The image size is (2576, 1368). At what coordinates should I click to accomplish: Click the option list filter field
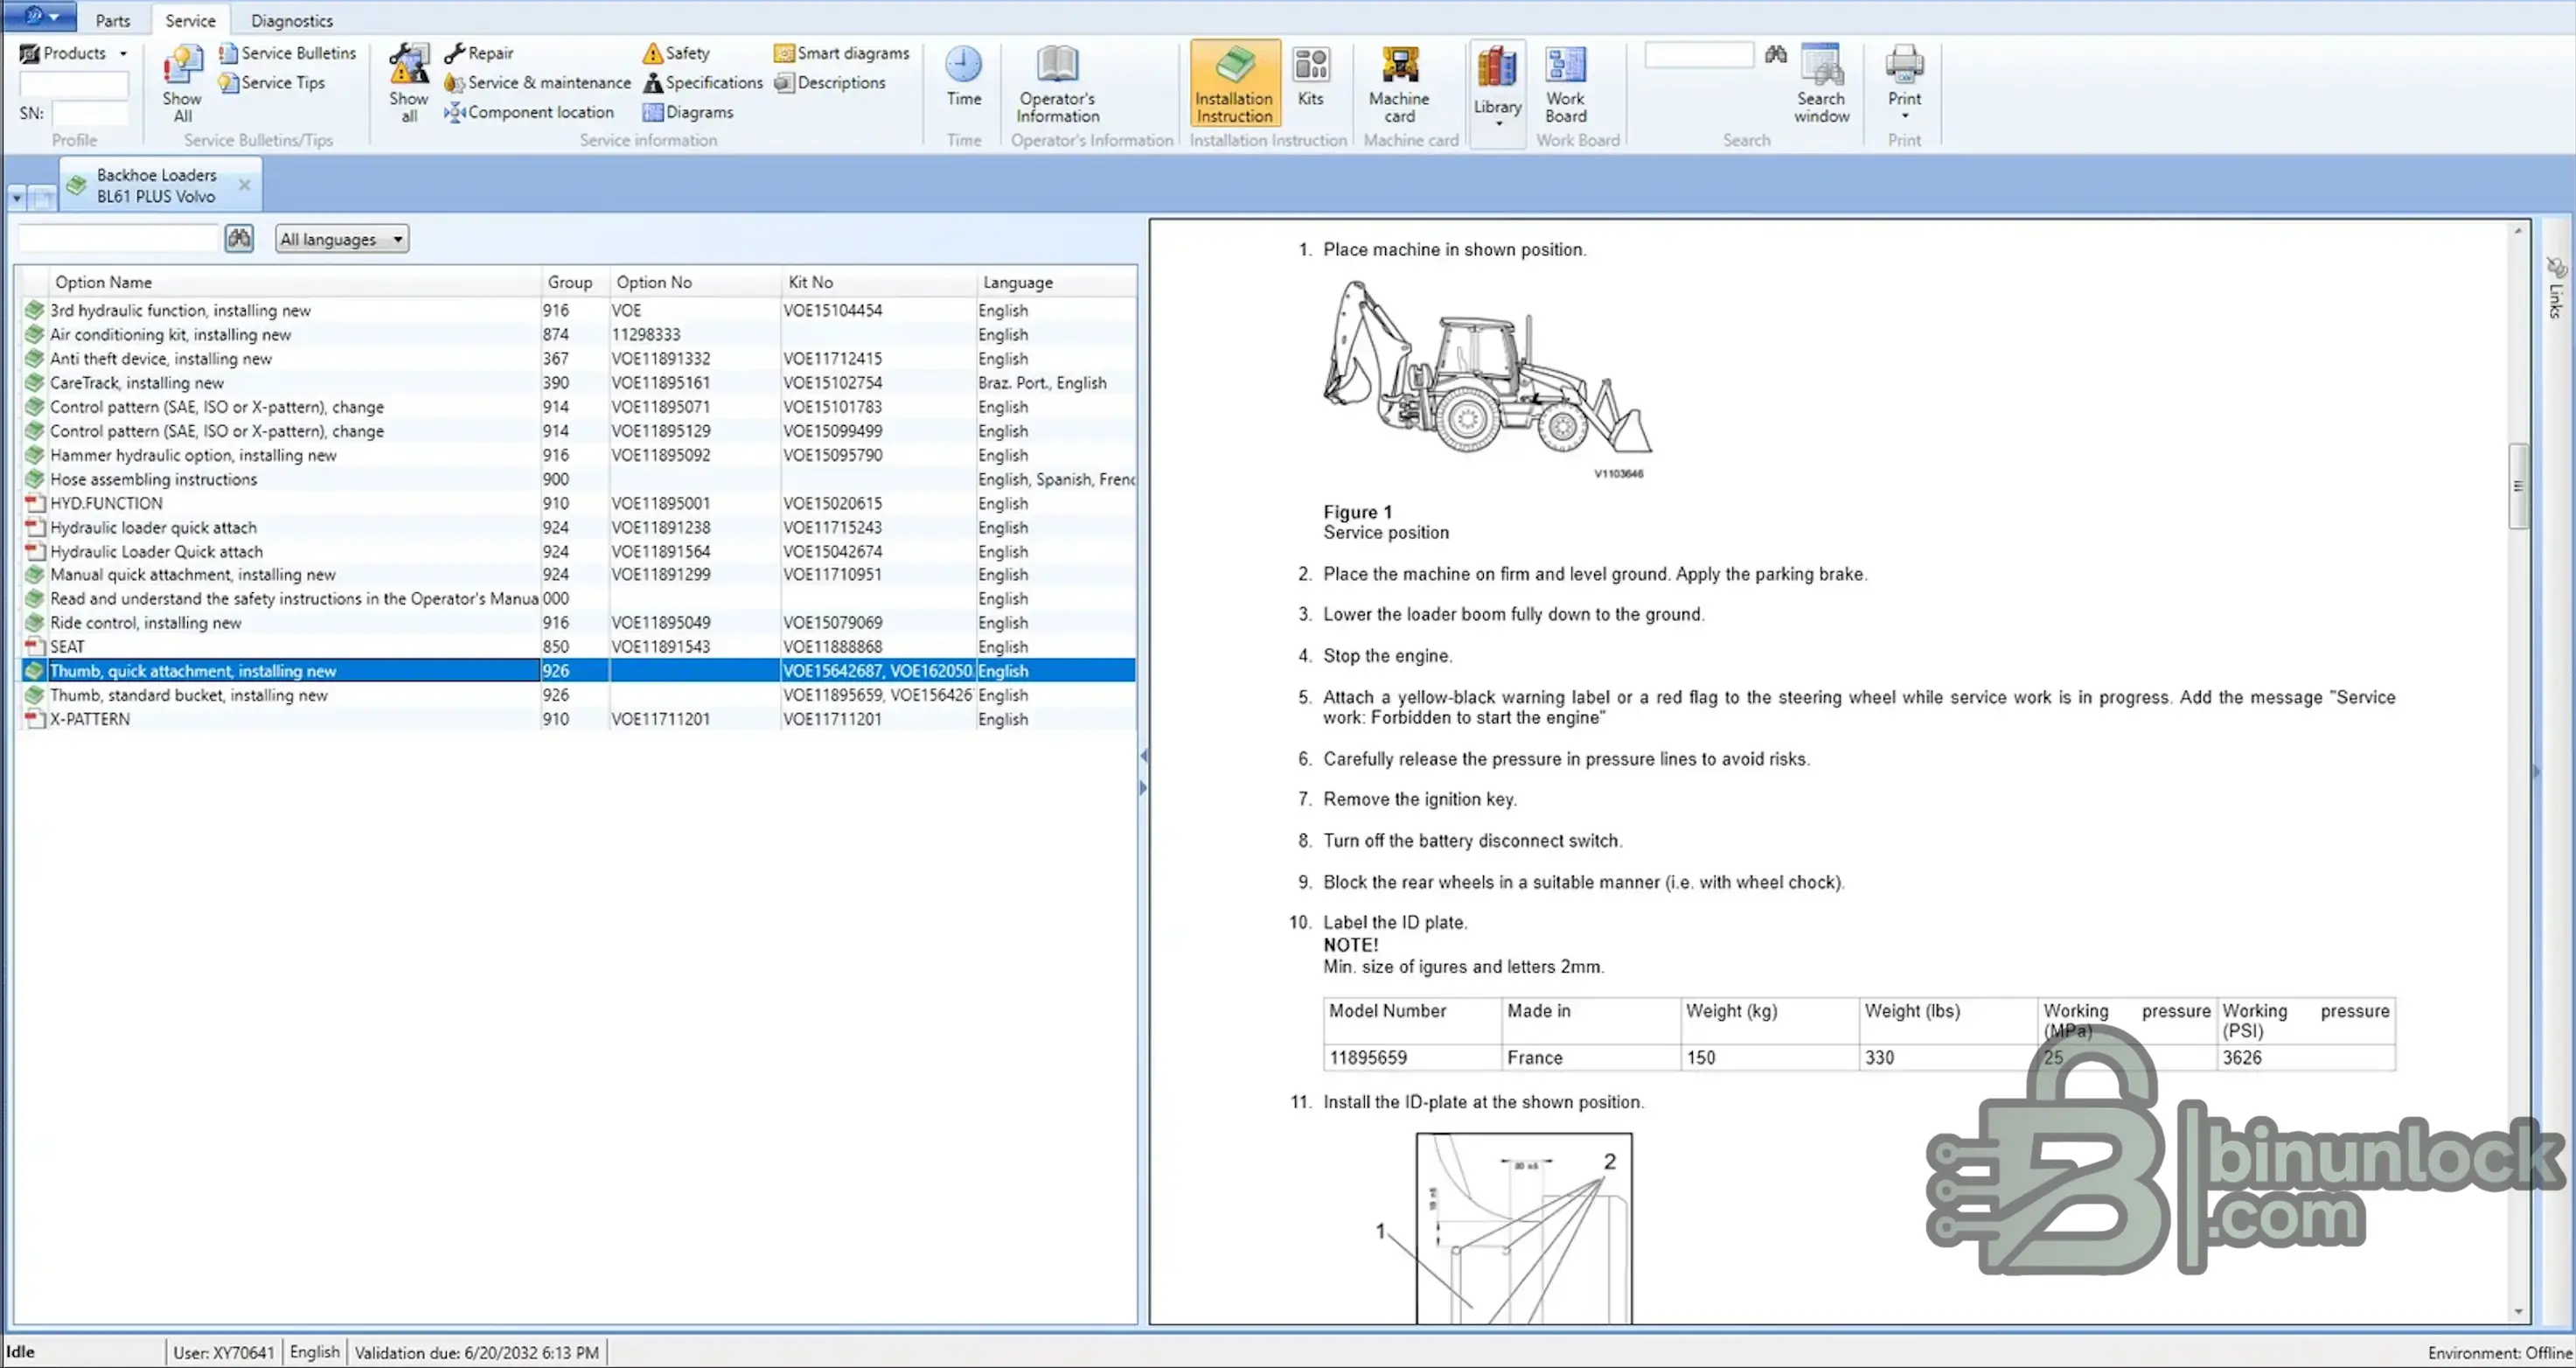point(118,239)
